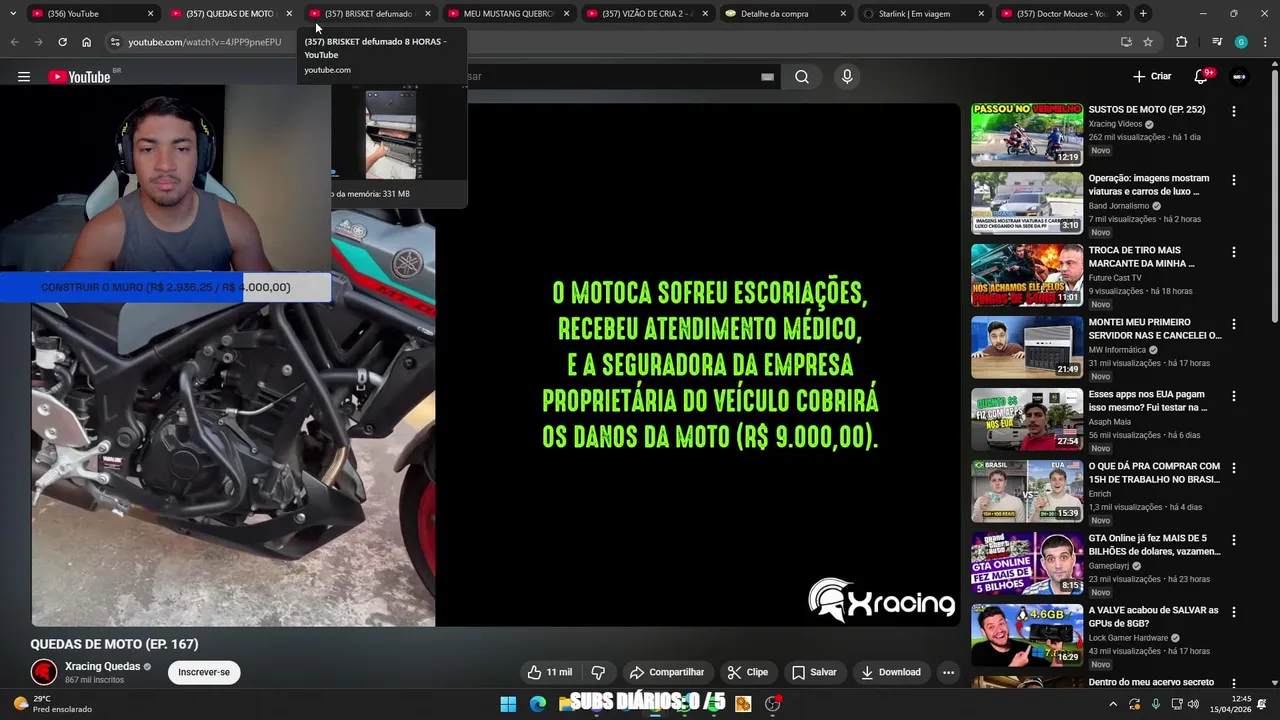Image resolution: width=1280 pixels, height=720 pixels.
Task: Open the Enrich 15H DE TRABALHO video thumbnail
Action: (1027, 491)
